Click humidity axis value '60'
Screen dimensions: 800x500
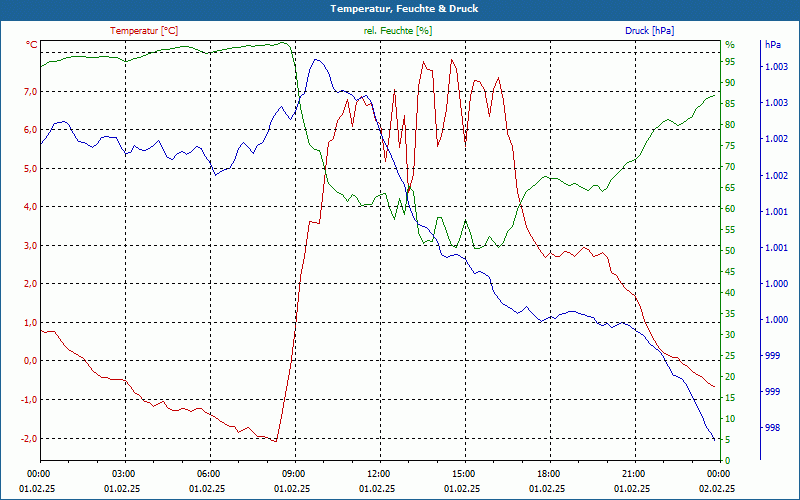(x=730, y=209)
